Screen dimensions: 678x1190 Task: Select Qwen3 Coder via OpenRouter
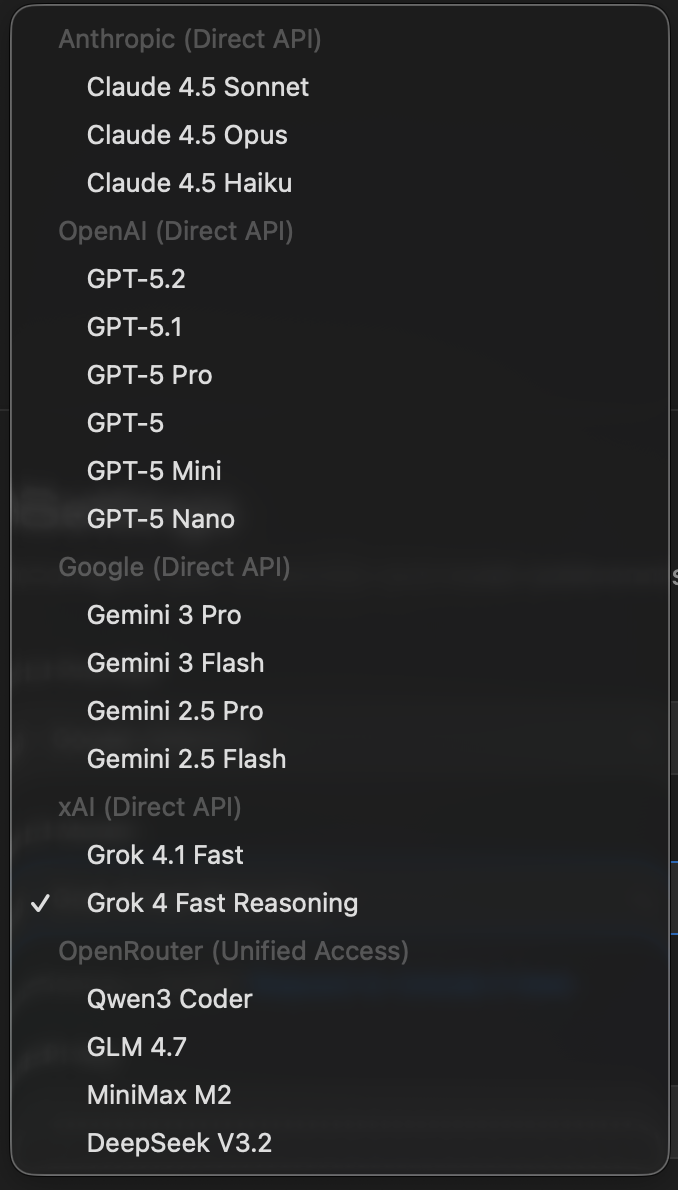[169, 999]
